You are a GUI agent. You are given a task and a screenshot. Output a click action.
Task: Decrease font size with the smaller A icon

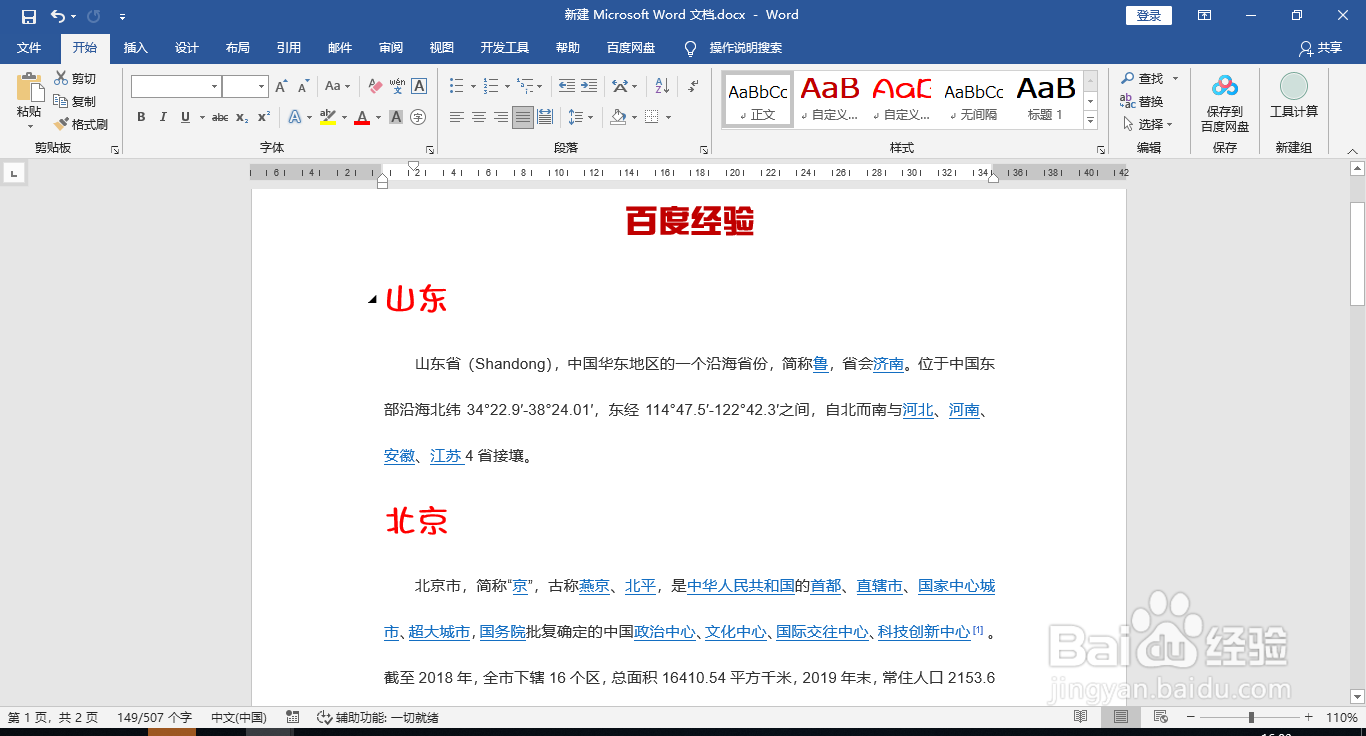click(303, 87)
